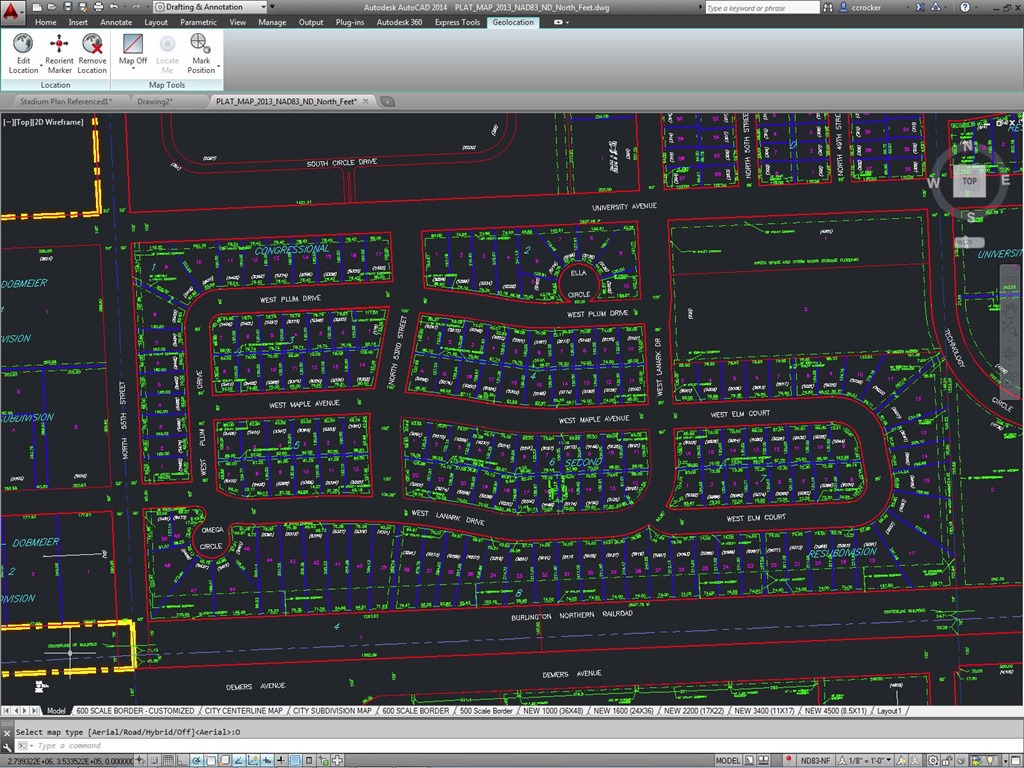Click the Workspace Switching gear icon
The width and height of the screenshot is (1024, 768).
click(x=933, y=760)
